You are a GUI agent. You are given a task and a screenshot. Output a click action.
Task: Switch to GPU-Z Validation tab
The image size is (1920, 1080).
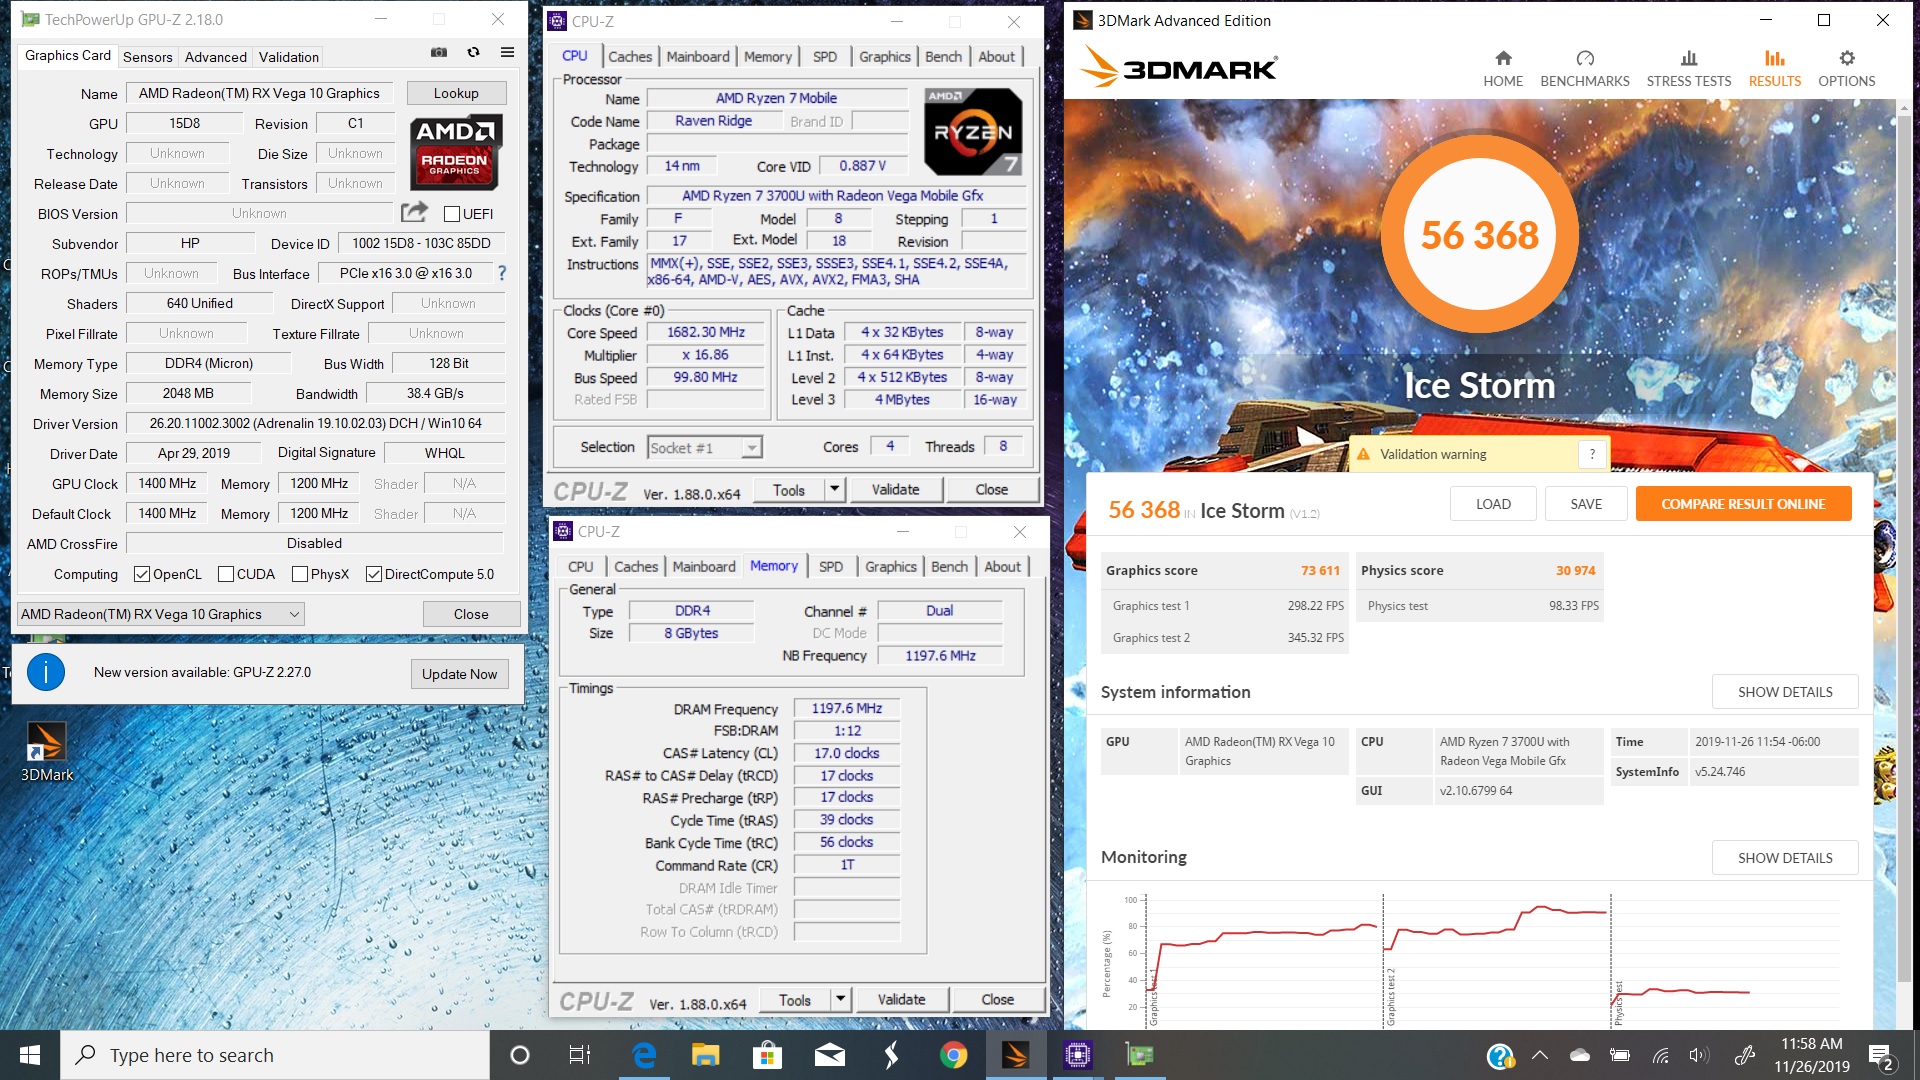289,57
